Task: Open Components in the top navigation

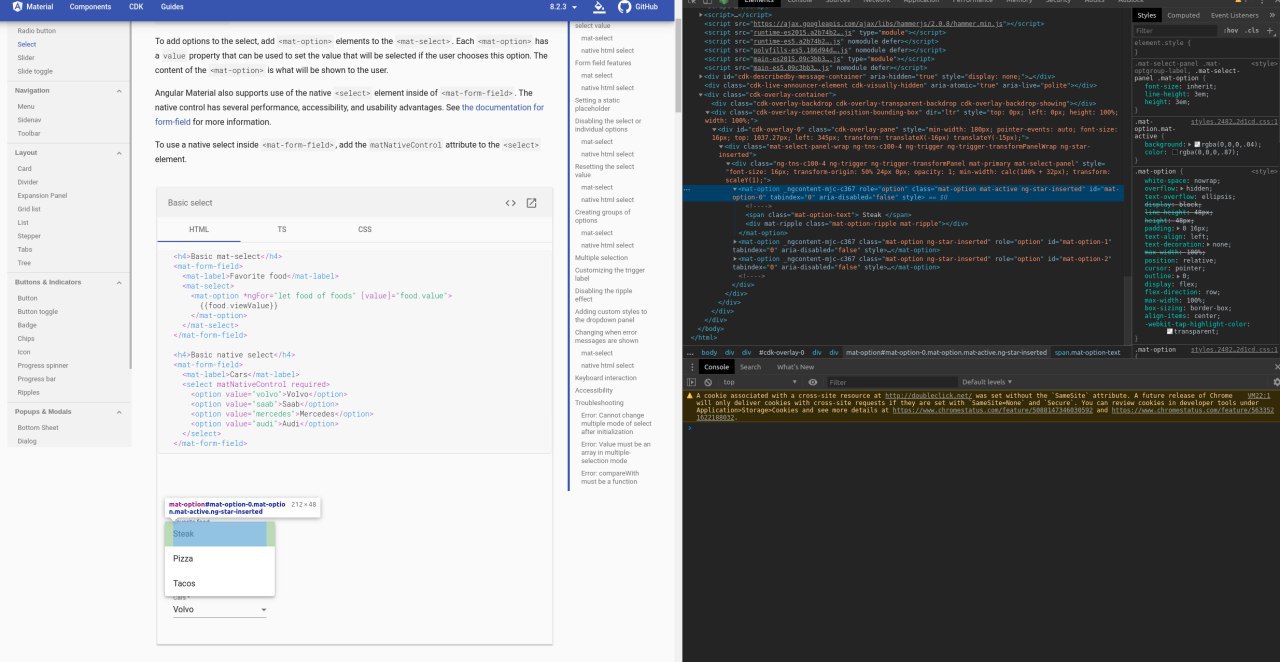Action: click(x=91, y=6)
